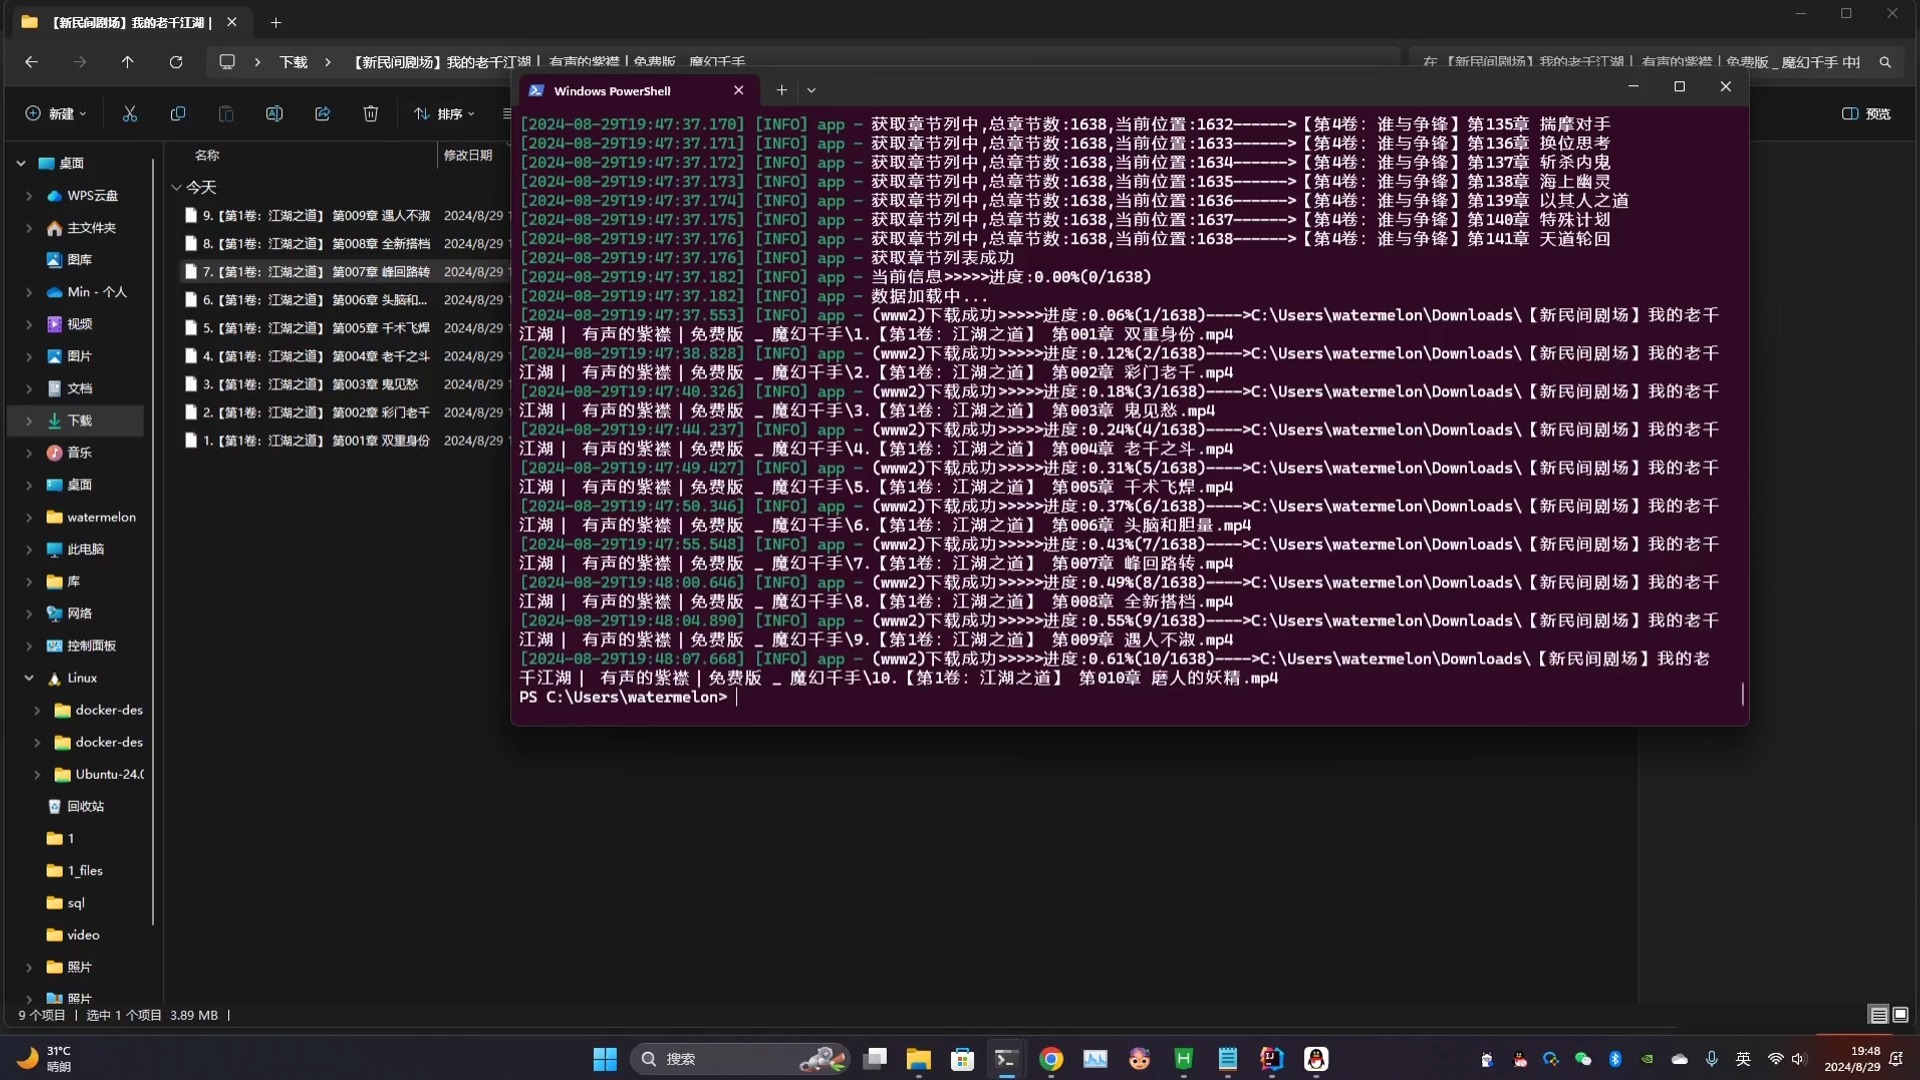Click the Delete trash icon in Explorer toolbar
The image size is (1920, 1080).
click(370, 114)
